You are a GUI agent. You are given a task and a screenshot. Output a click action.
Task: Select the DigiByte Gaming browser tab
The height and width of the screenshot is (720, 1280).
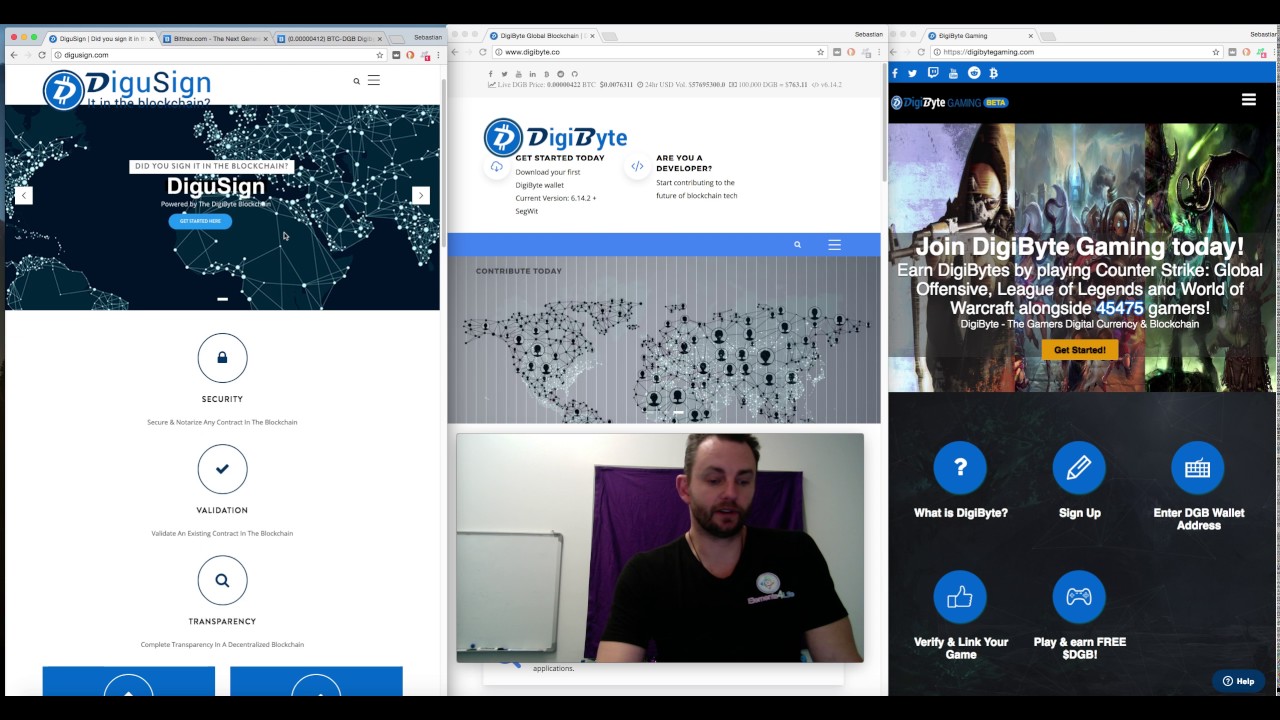(980, 36)
